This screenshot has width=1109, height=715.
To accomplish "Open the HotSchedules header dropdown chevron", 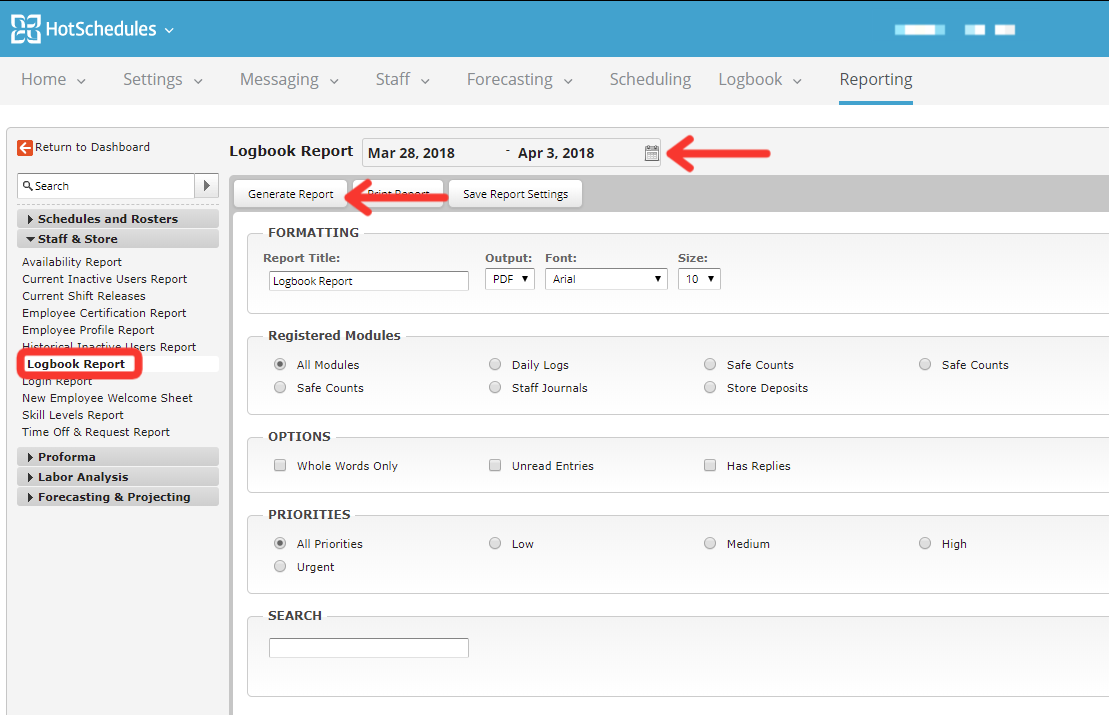I will (169, 30).
